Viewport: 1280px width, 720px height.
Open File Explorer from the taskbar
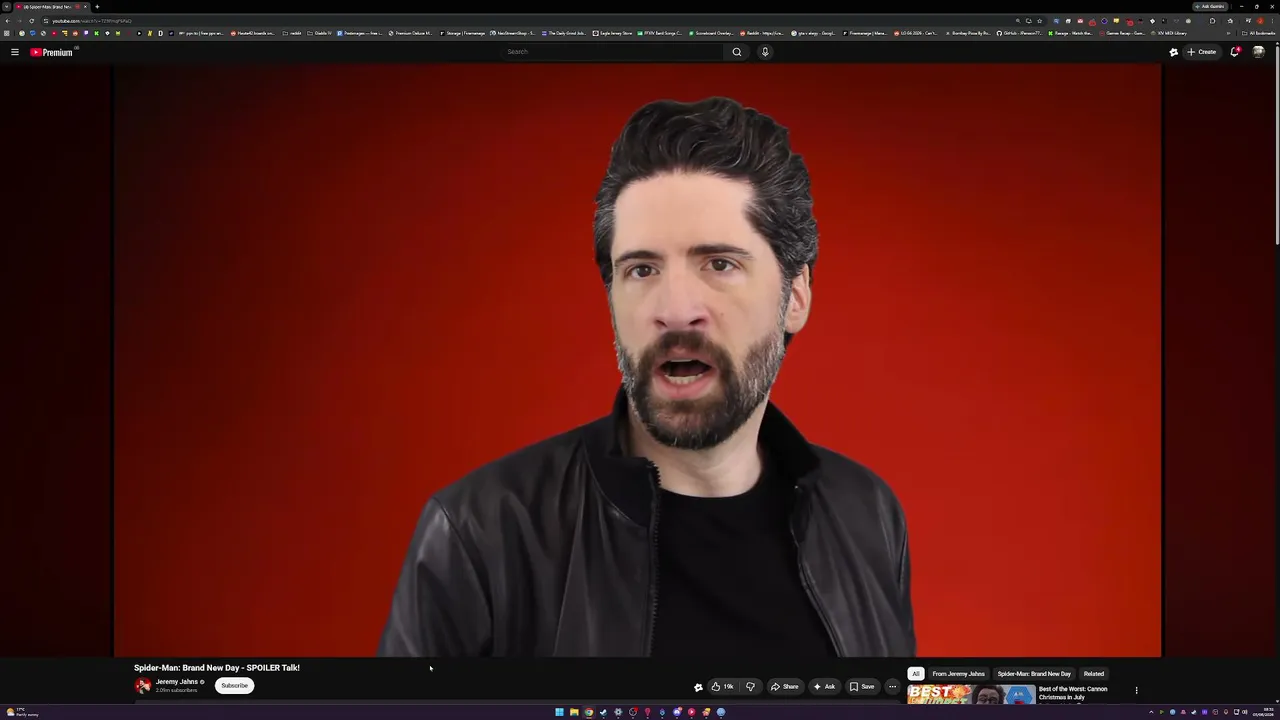pos(574,712)
